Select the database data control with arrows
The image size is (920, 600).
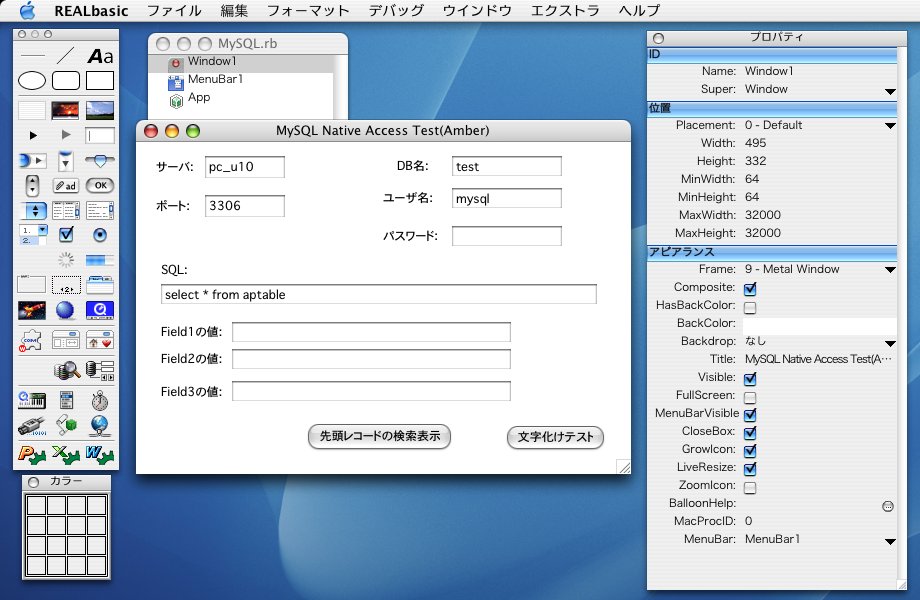point(100,370)
